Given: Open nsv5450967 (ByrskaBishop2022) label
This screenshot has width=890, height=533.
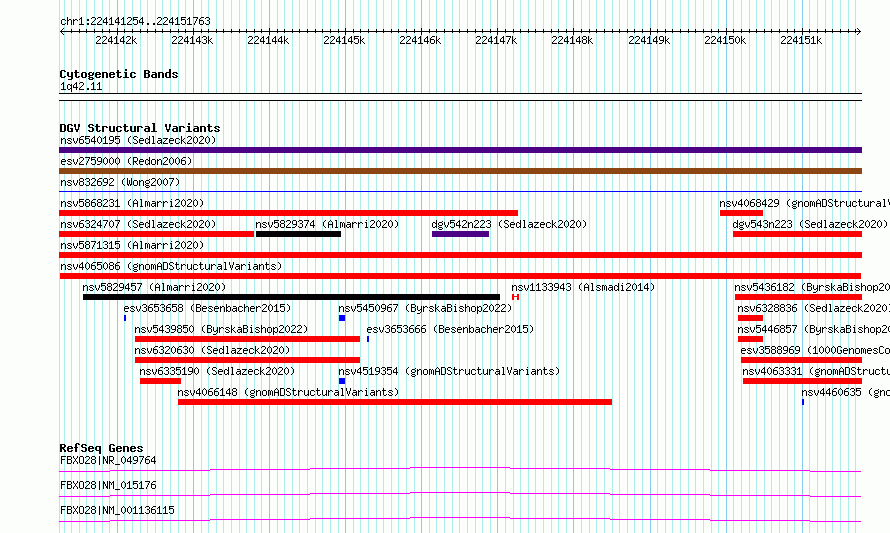Looking at the screenshot, I should [x=425, y=308].
